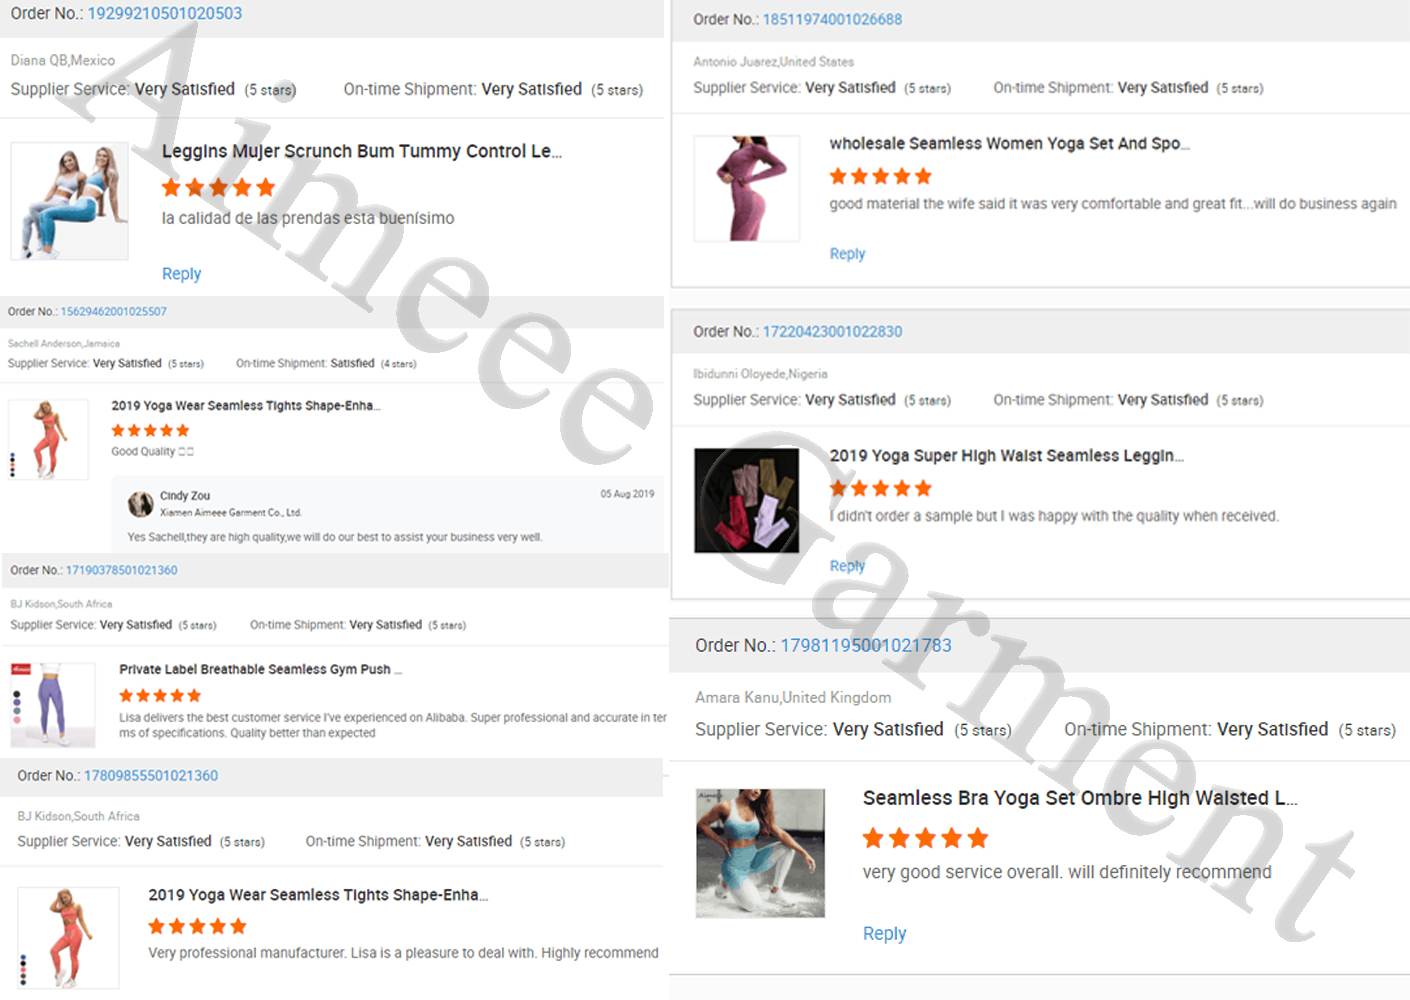Open Seamless Bra Yoga Set Ombre title

(1080, 798)
